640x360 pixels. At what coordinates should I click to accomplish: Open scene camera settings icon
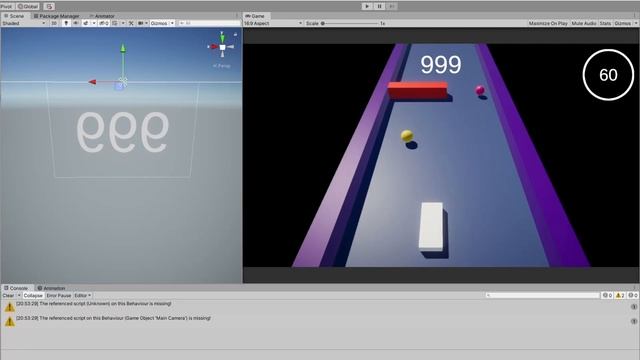pyautogui.click(x=141, y=23)
